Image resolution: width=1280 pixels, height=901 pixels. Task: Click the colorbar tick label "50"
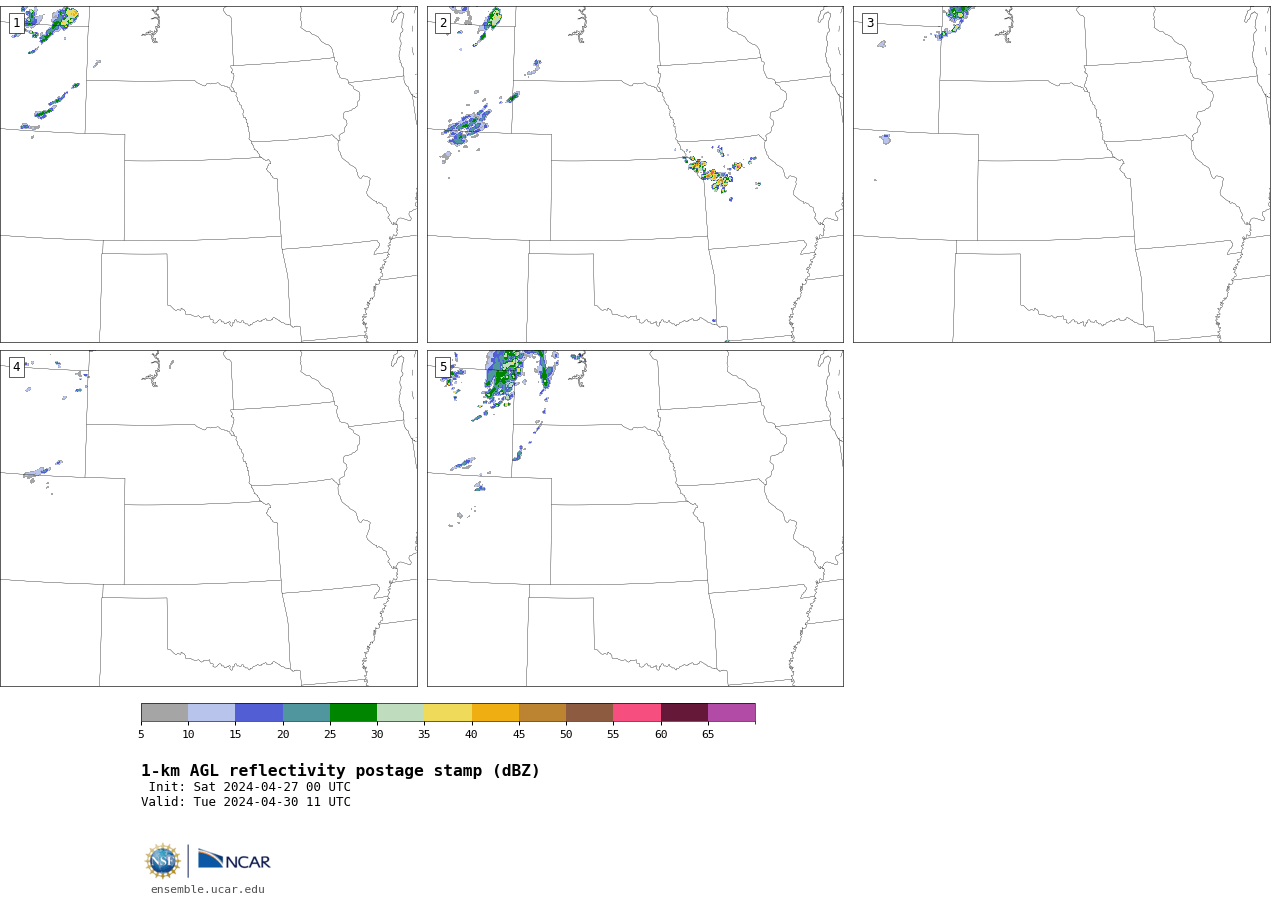[x=566, y=735]
